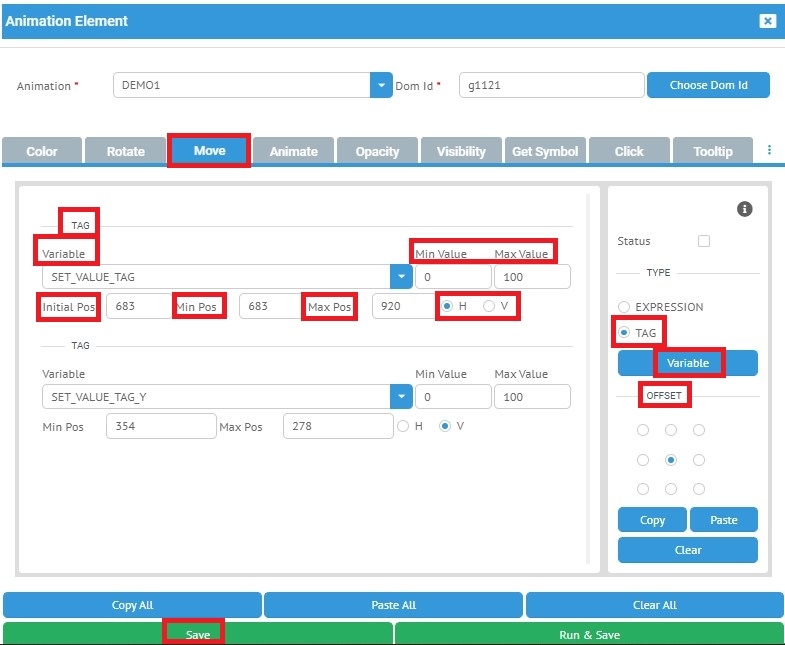Open the SET_VALUE_TAG variable dropdown

pyautogui.click(x=401, y=276)
